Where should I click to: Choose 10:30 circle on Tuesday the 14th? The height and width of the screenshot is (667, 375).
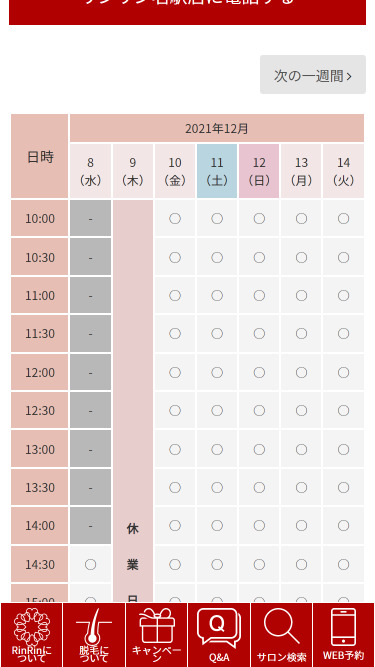344,257
